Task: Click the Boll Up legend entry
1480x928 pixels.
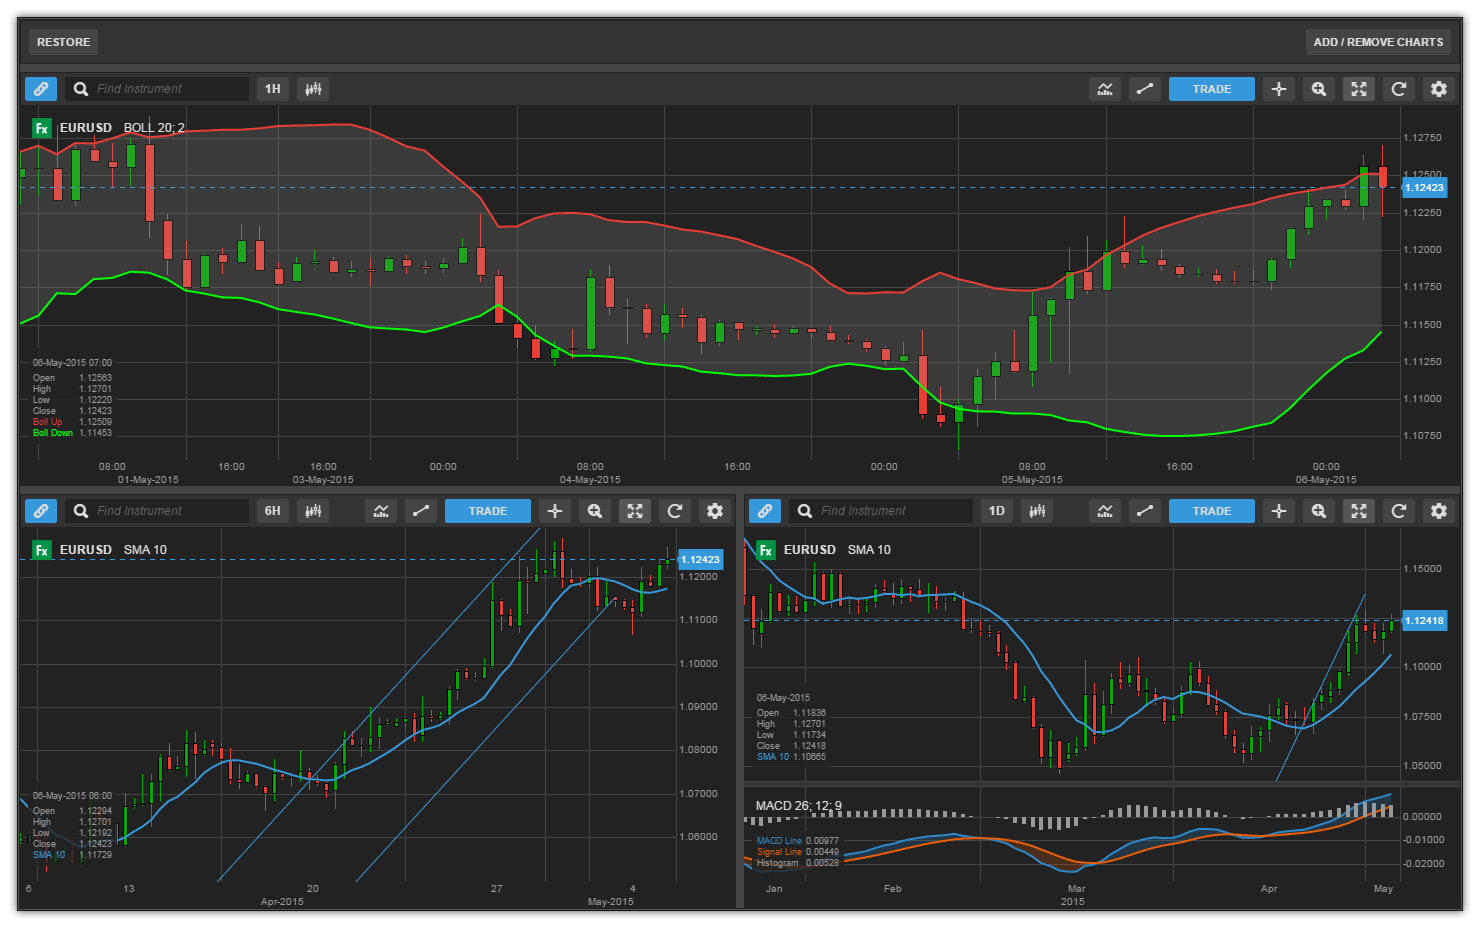Action: pos(47,422)
